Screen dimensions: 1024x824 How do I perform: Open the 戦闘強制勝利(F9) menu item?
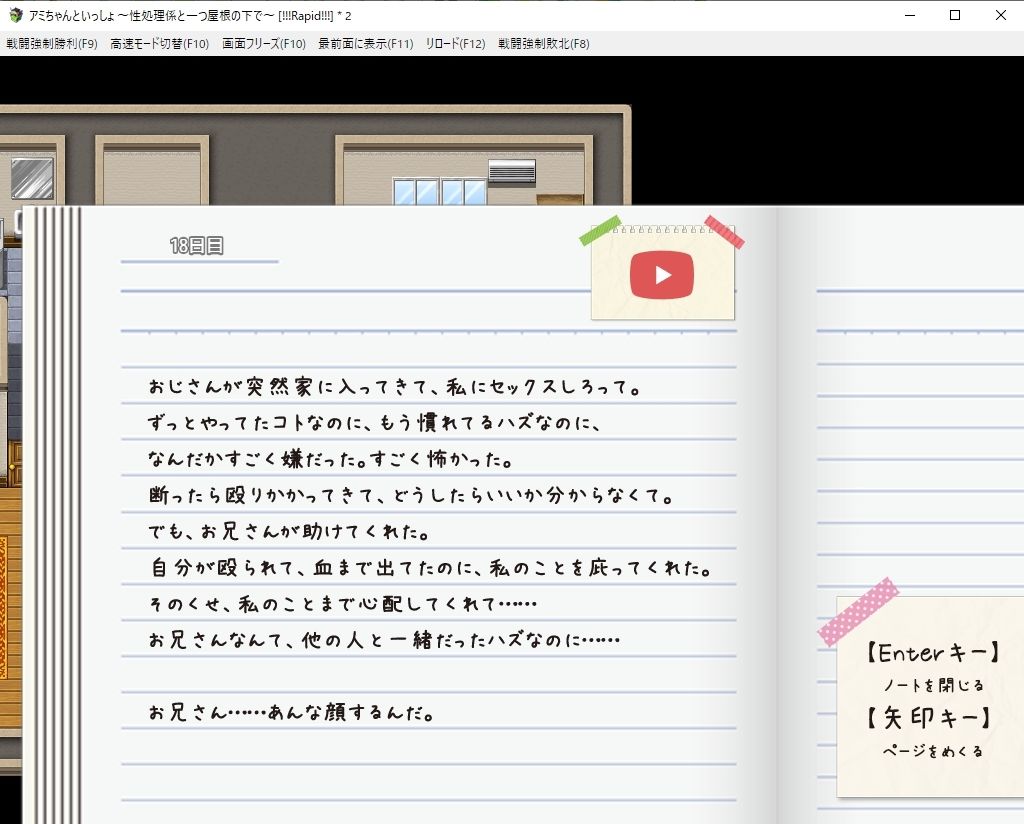point(52,43)
